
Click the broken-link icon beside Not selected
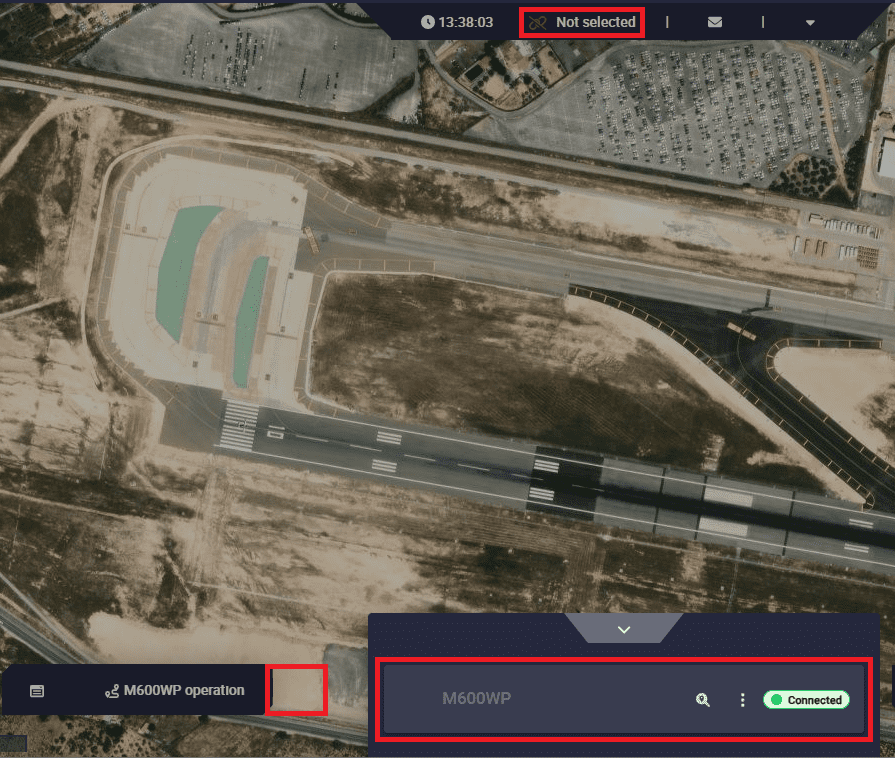point(536,22)
